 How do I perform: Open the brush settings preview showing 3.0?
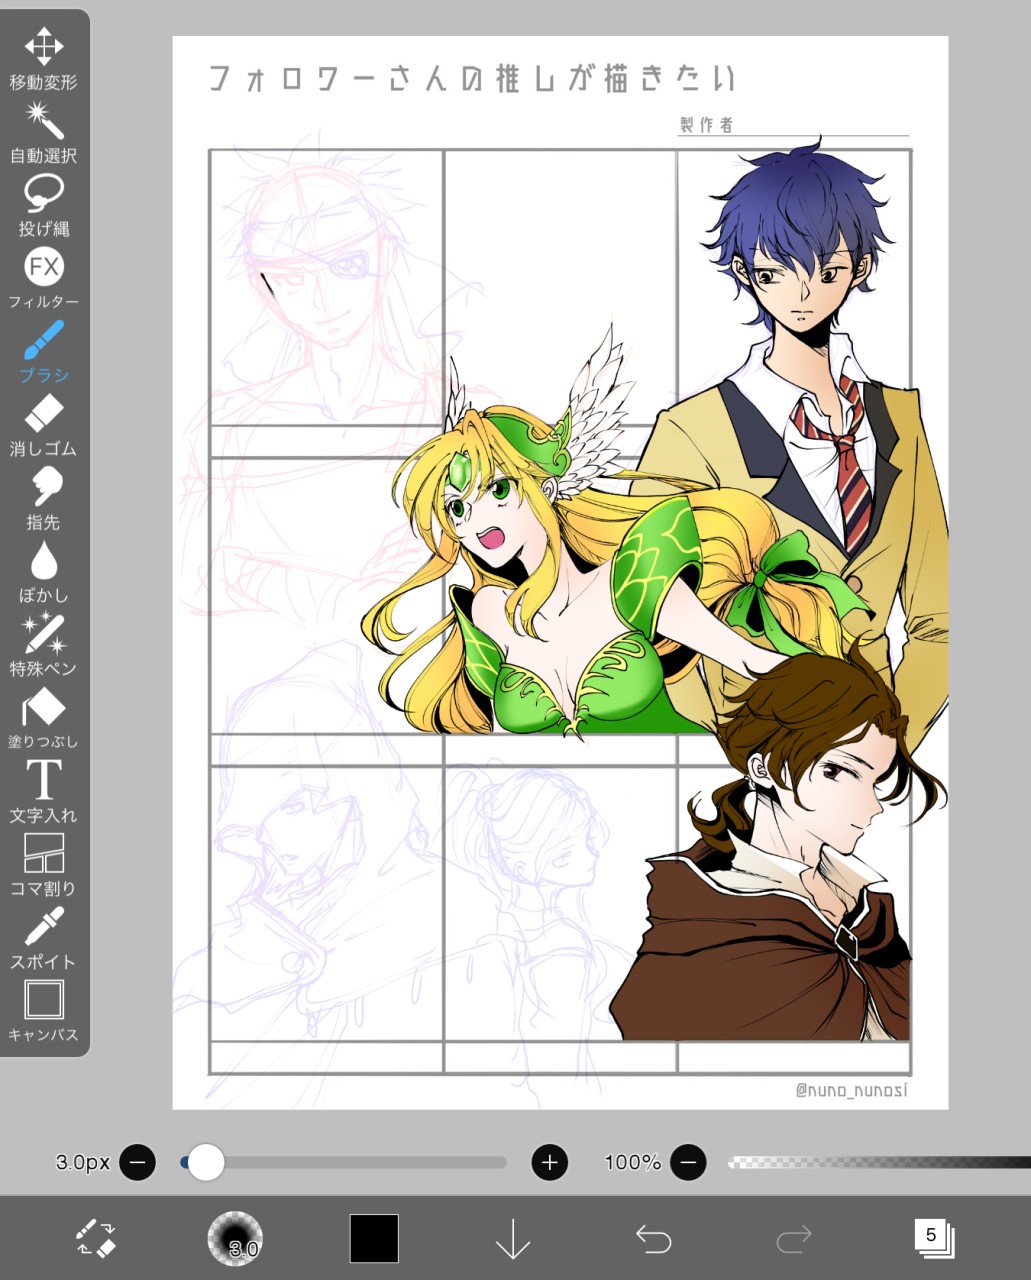(x=235, y=1239)
